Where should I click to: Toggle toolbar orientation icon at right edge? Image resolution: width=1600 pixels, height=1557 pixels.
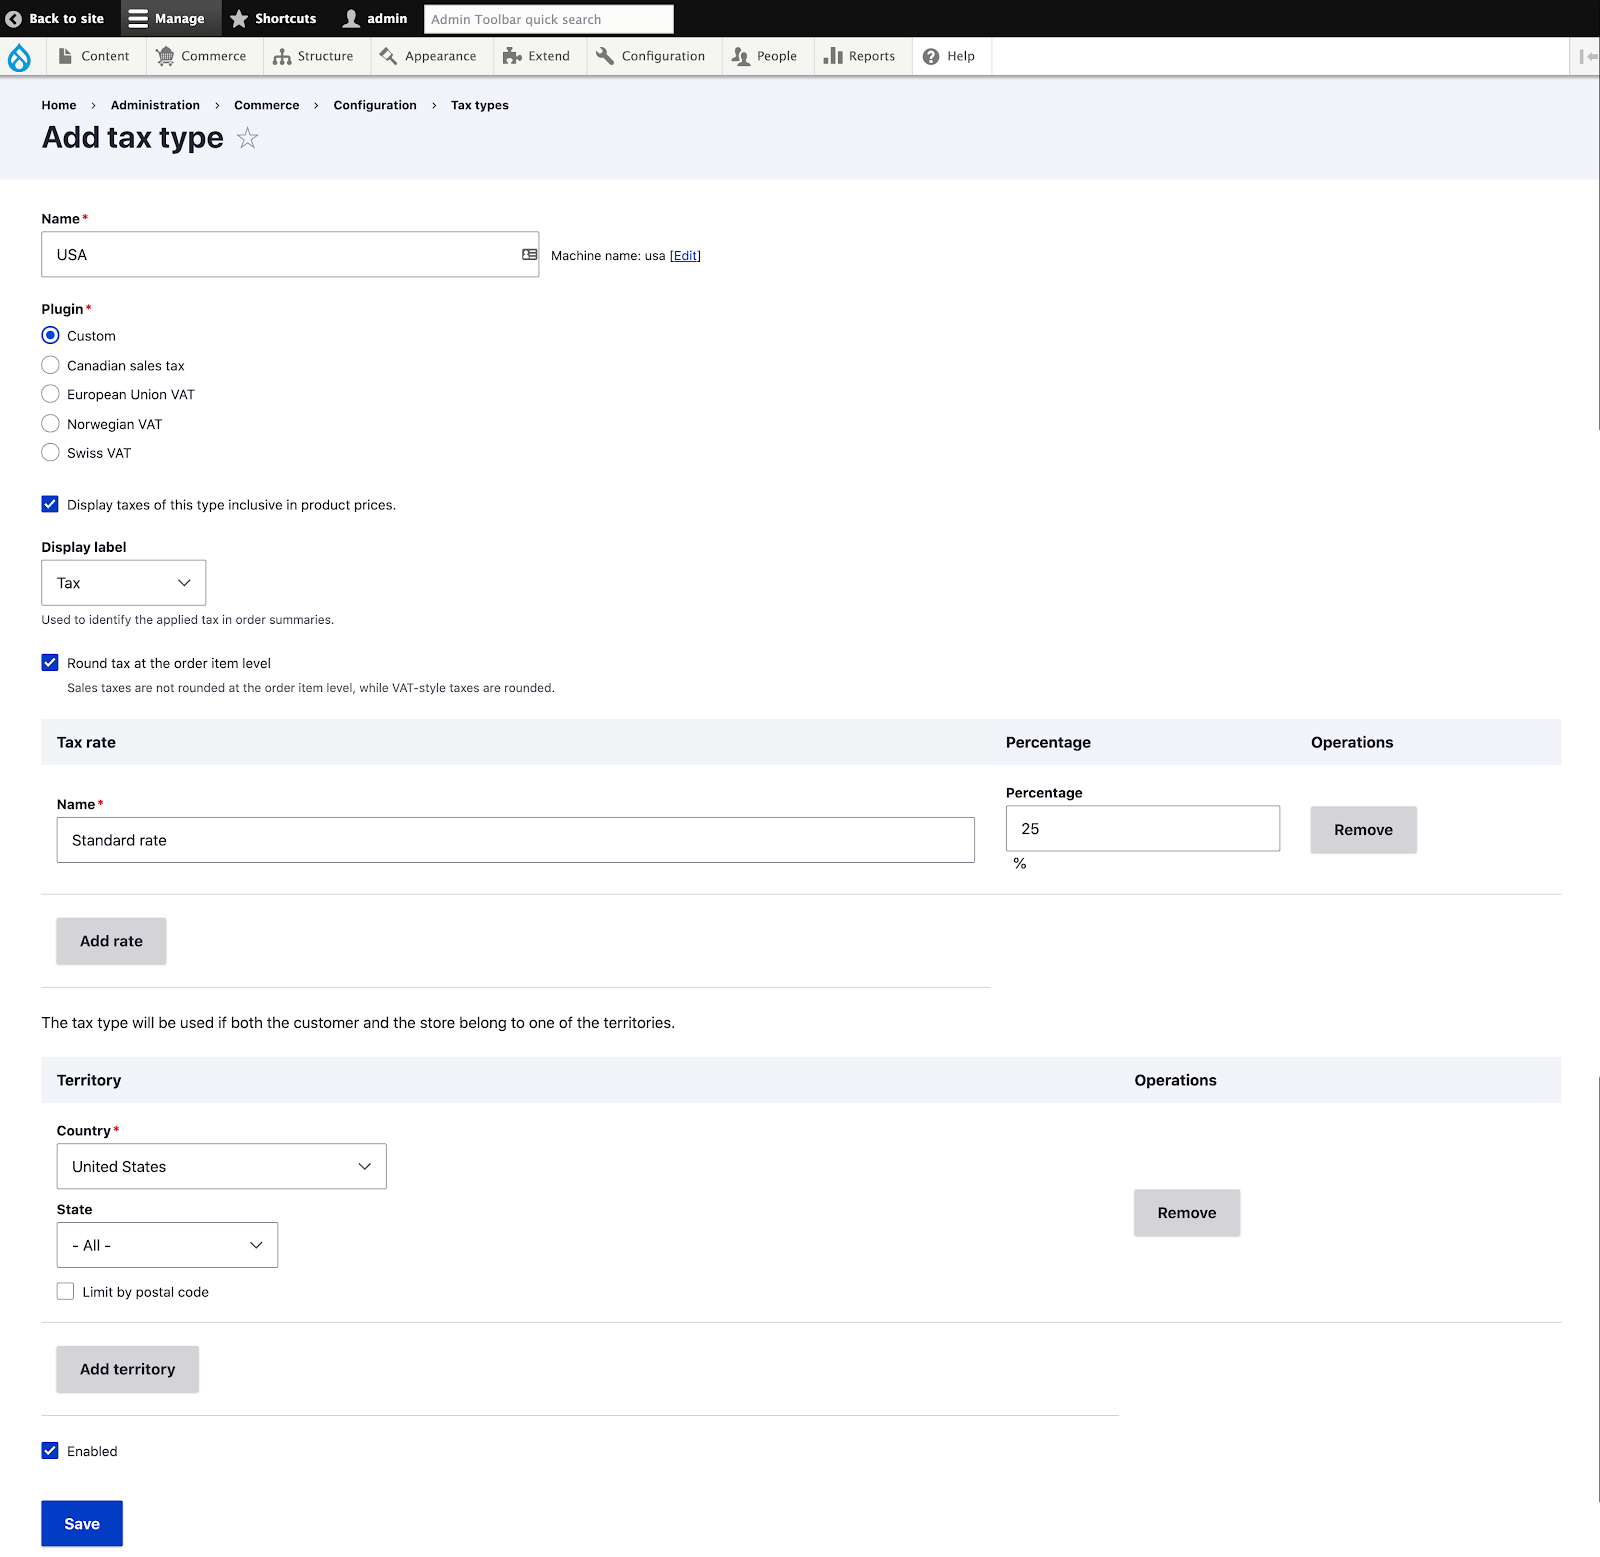pos(1587,56)
